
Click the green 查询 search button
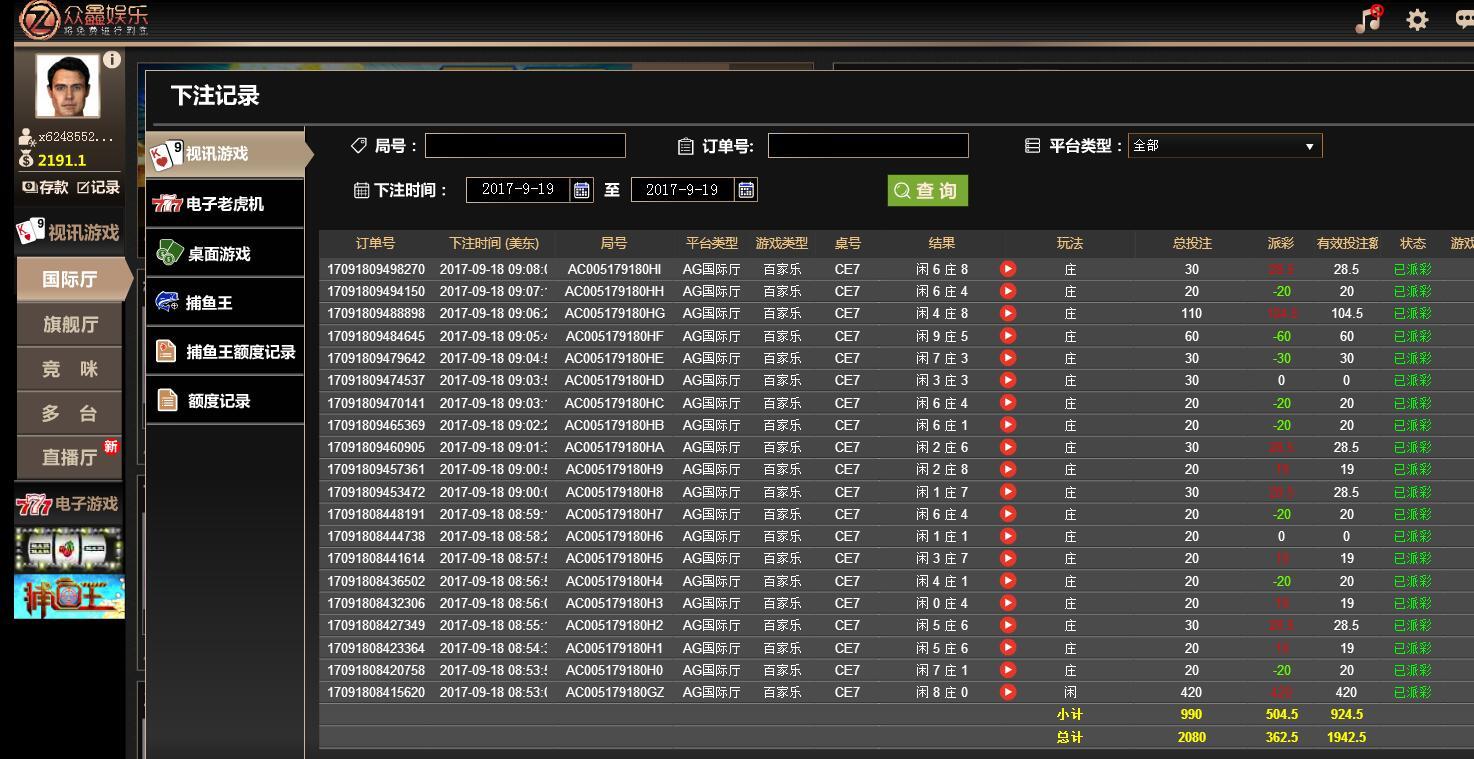click(x=927, y=191)
